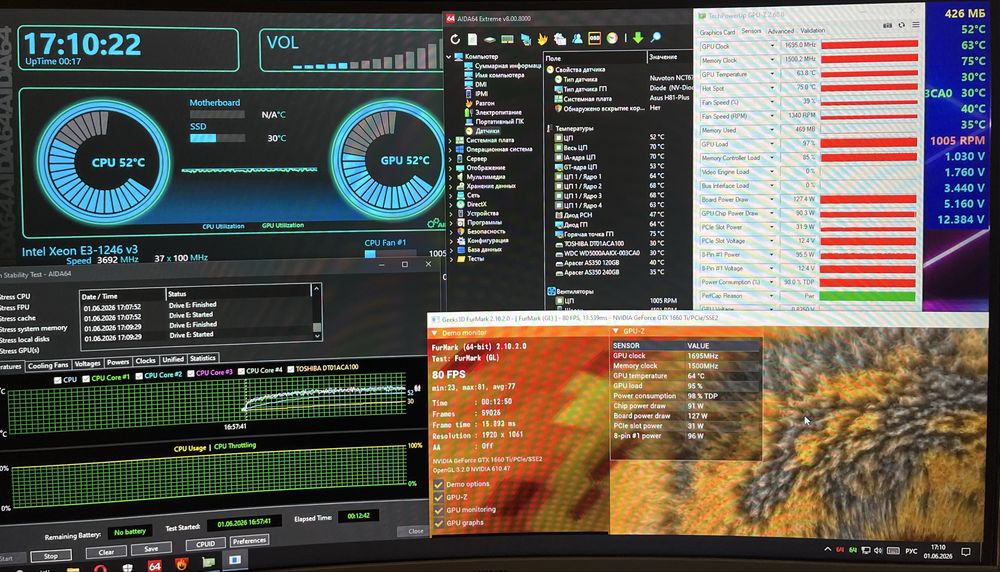Toggle the CPU Core #2 graph checkbox
The height and width of the screenshot is (572, 1000).
(x=138, y=376)
